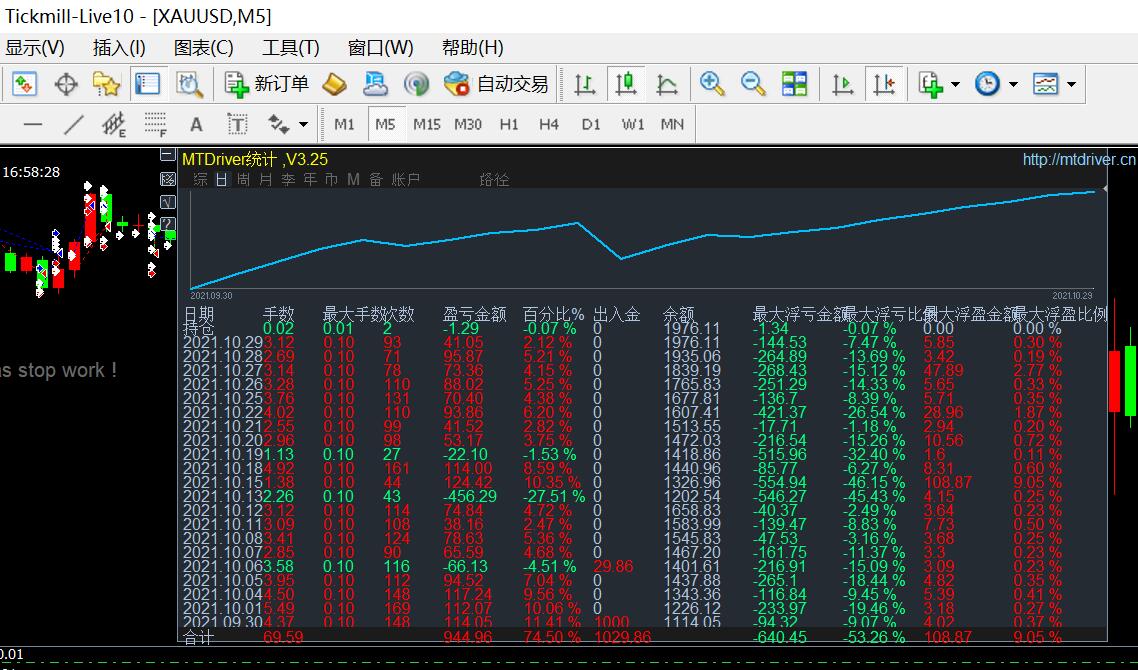
Task: Switch timeframe to H1
Action: click(509, 125)
